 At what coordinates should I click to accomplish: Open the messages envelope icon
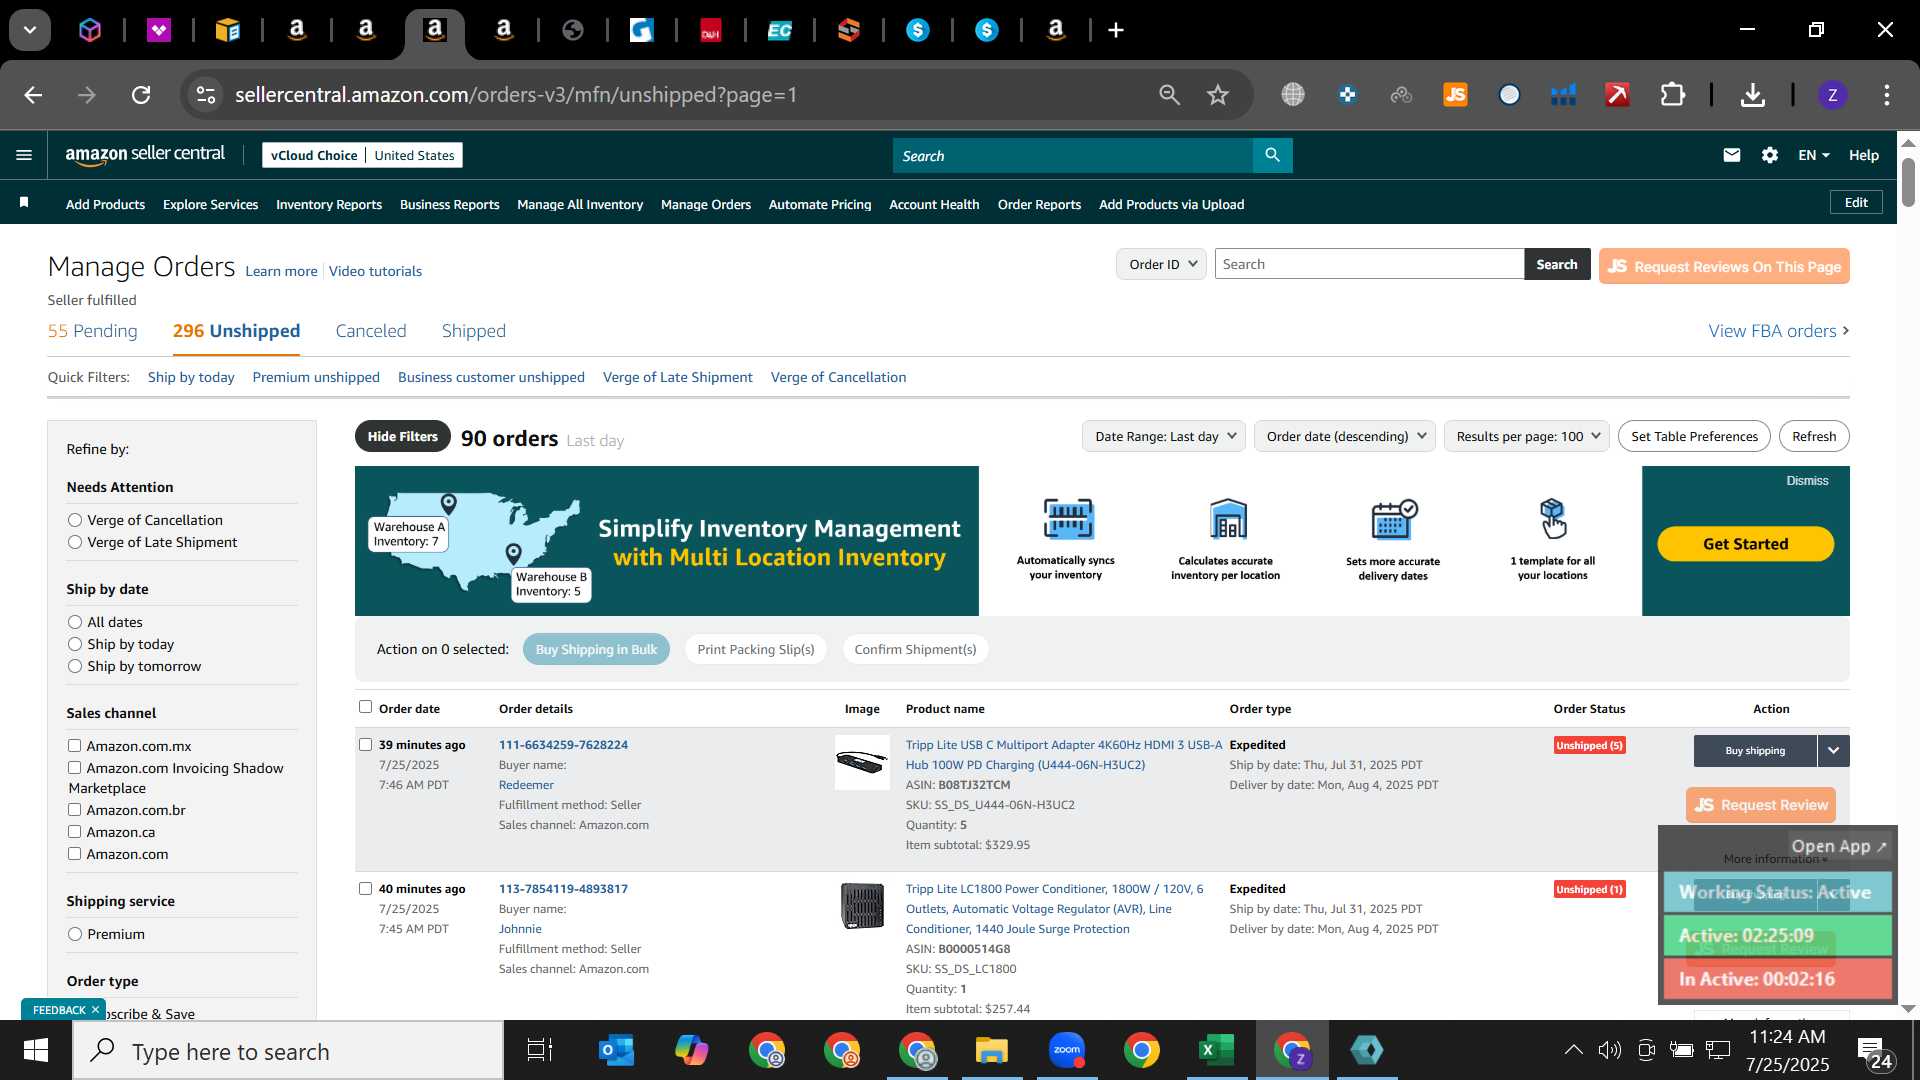[1732, 155]
